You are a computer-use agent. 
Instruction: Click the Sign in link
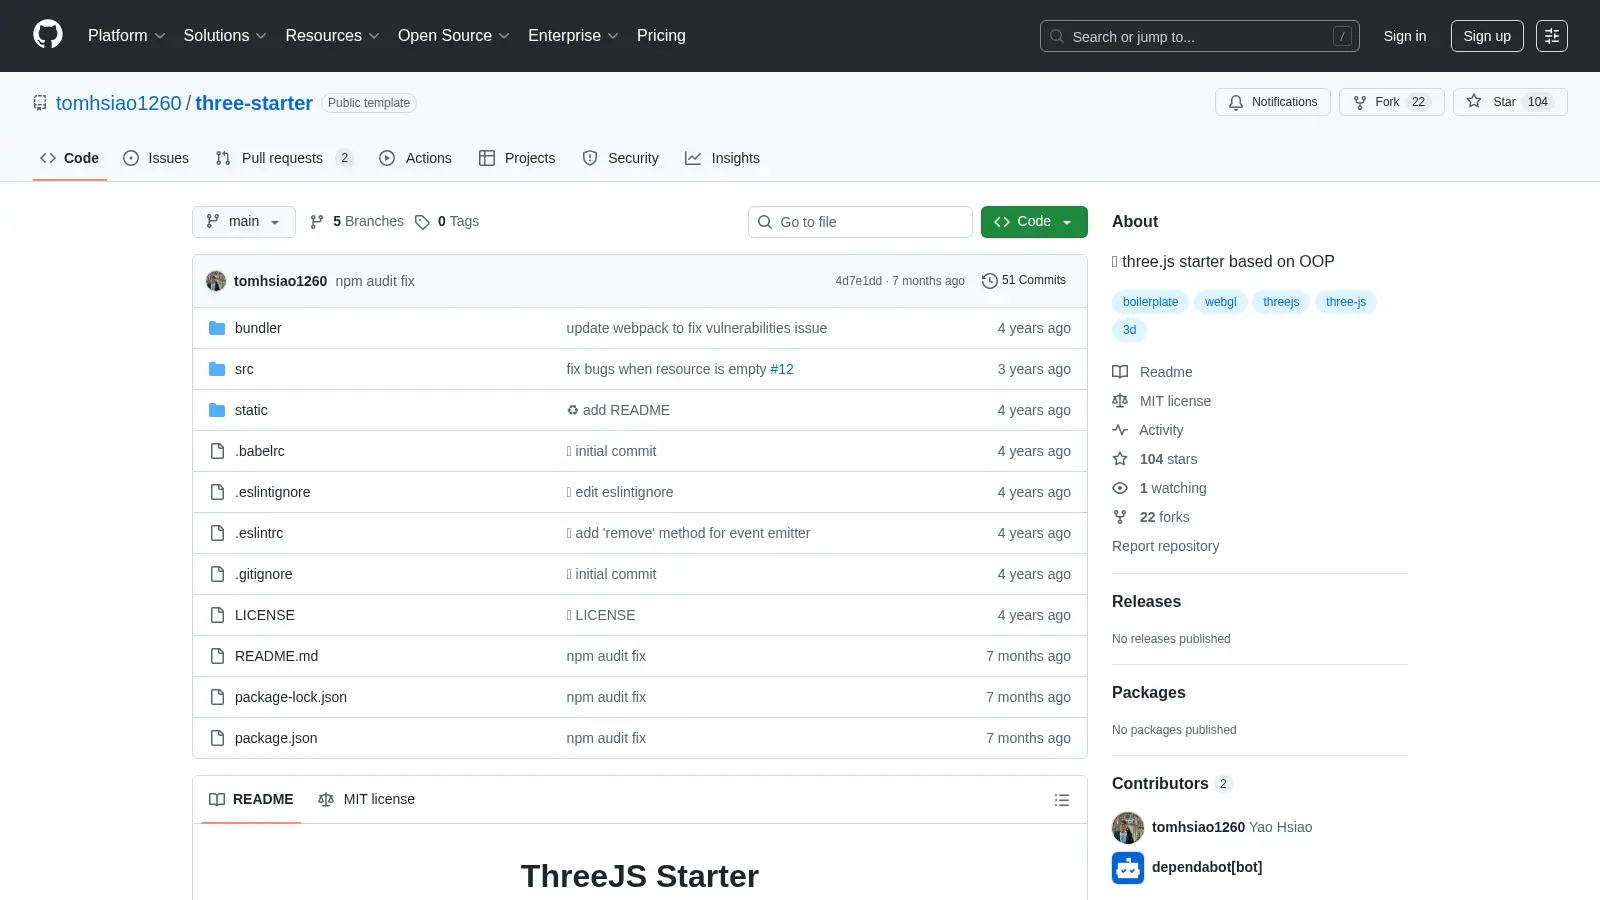coord(1405,36)
